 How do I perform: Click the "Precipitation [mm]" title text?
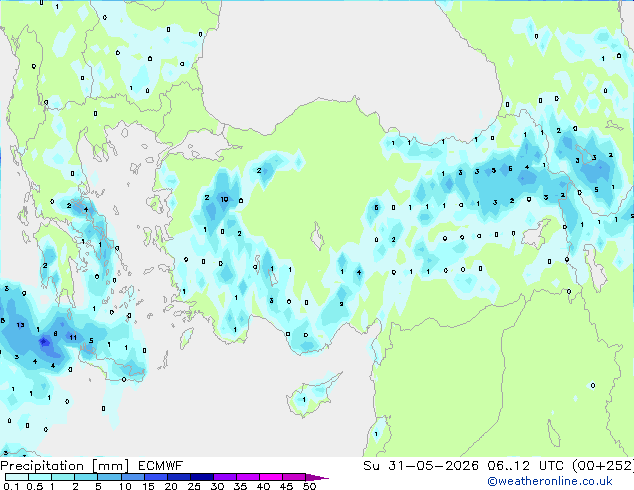65,466
